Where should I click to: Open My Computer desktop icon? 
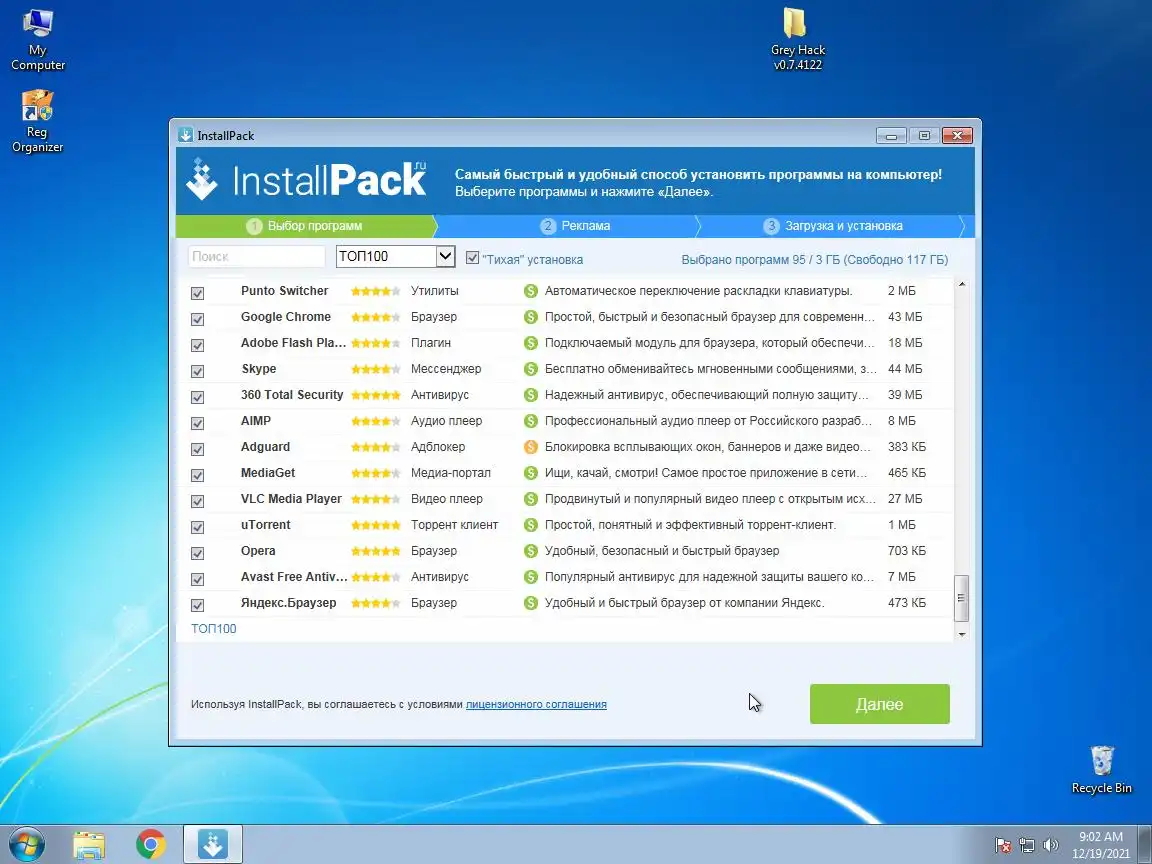click(x=37, y=40)
